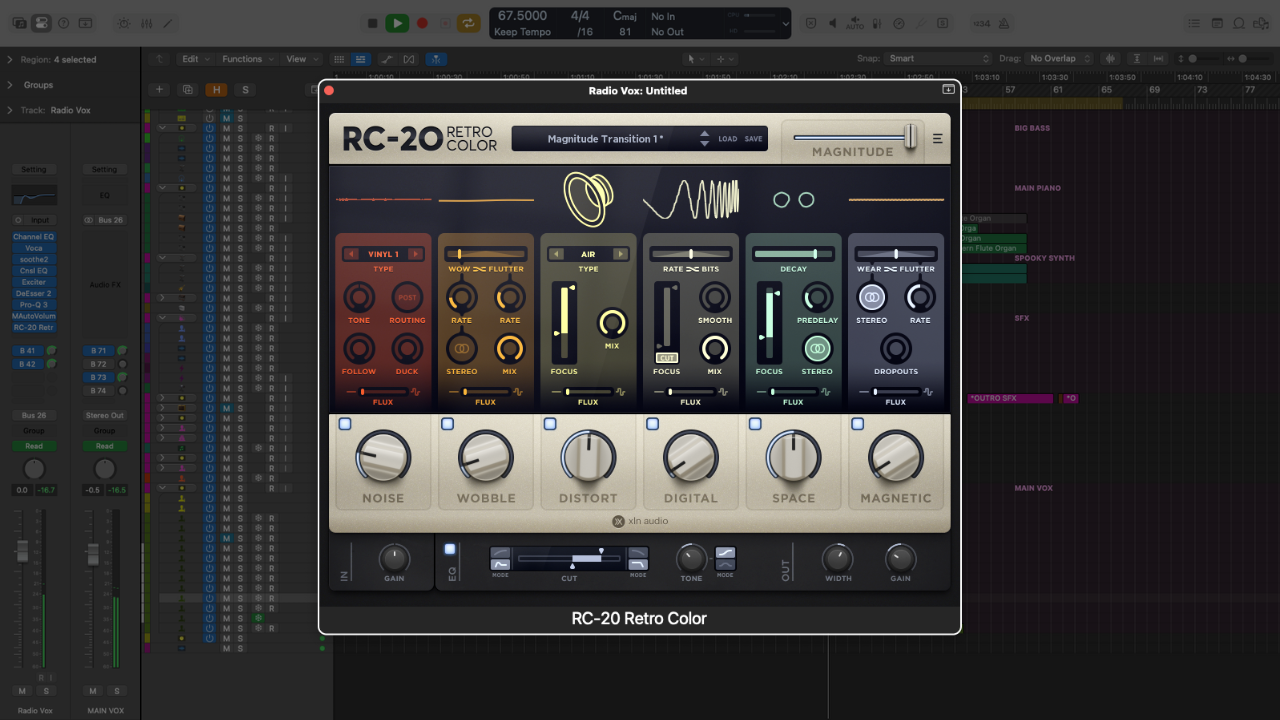Toggle the EQ section enable checkbox
The width and height of the screenshot is (1280, 720).
(x=450, y=549)
